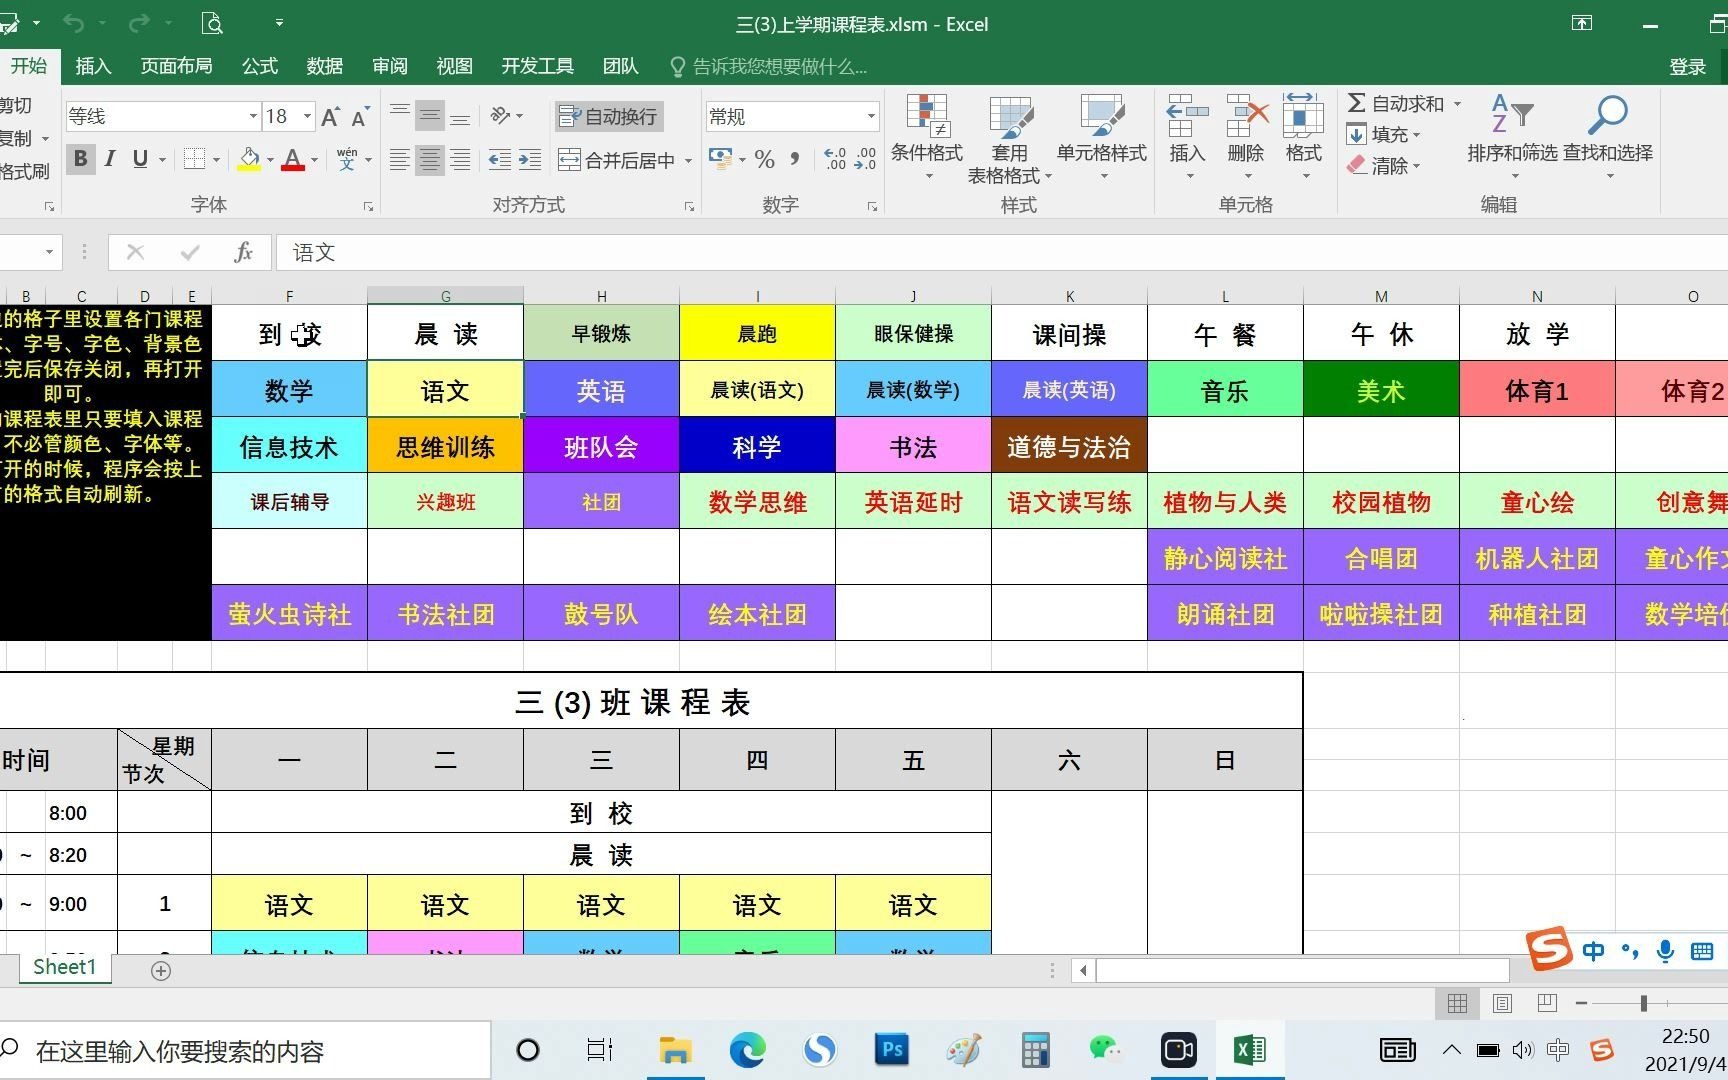Toggle bold formatting
The image size is (1728, 1080).
point(79,158)
